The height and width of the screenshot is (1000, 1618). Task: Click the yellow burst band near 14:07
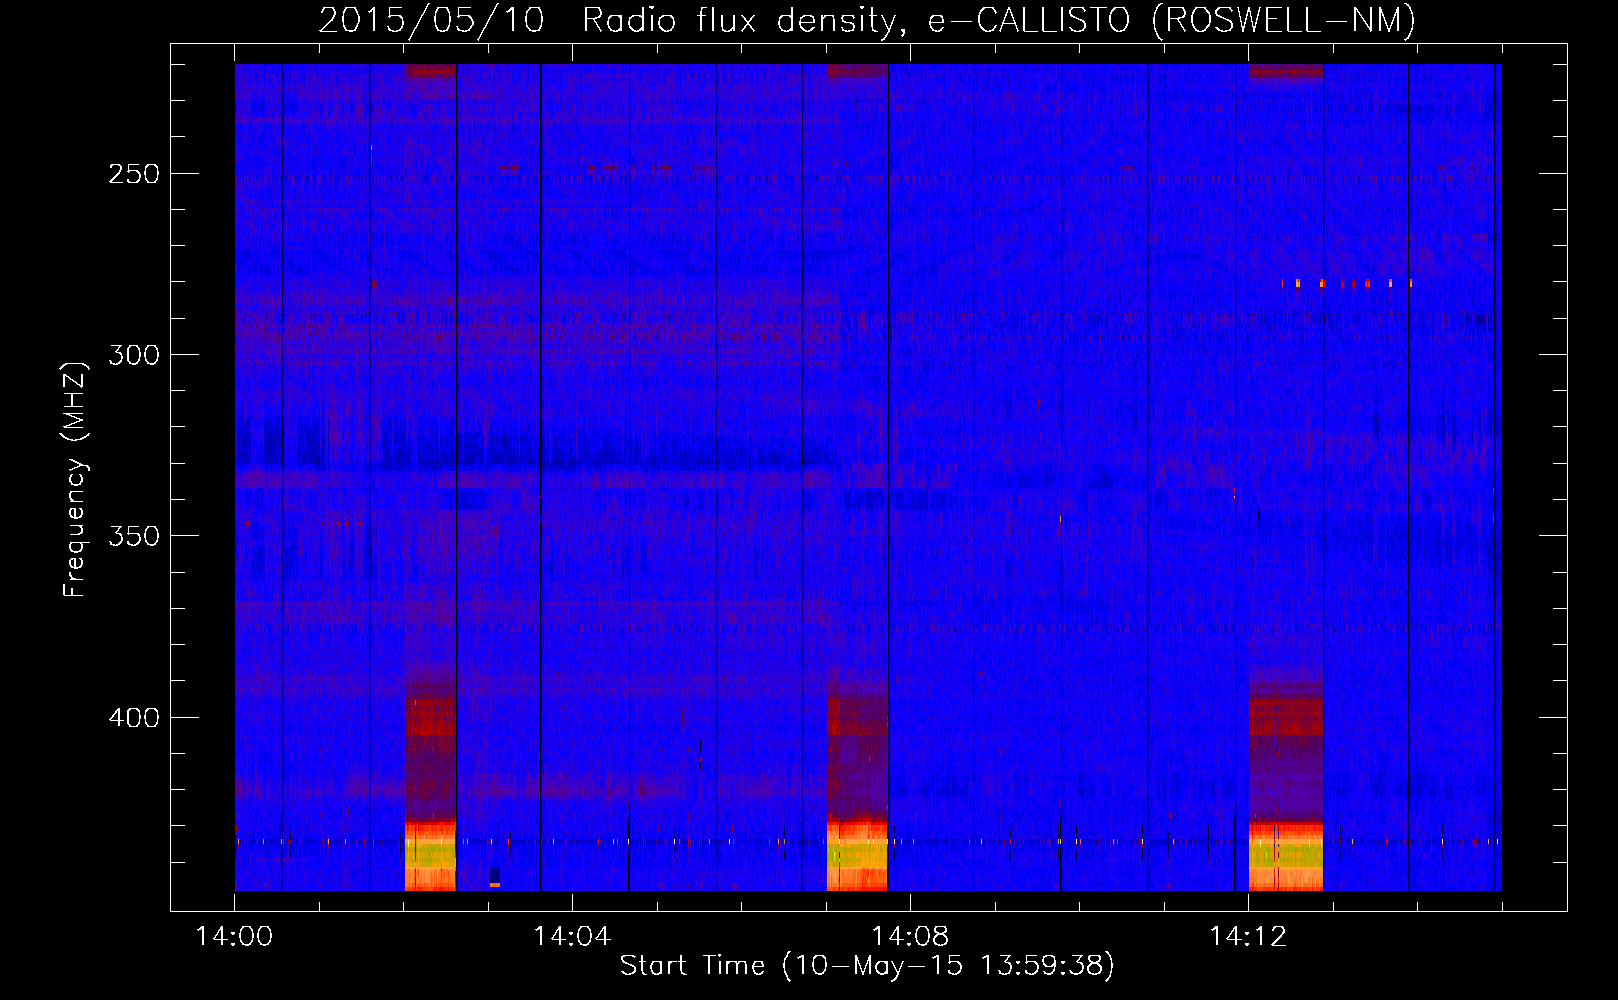pos(857,855)
